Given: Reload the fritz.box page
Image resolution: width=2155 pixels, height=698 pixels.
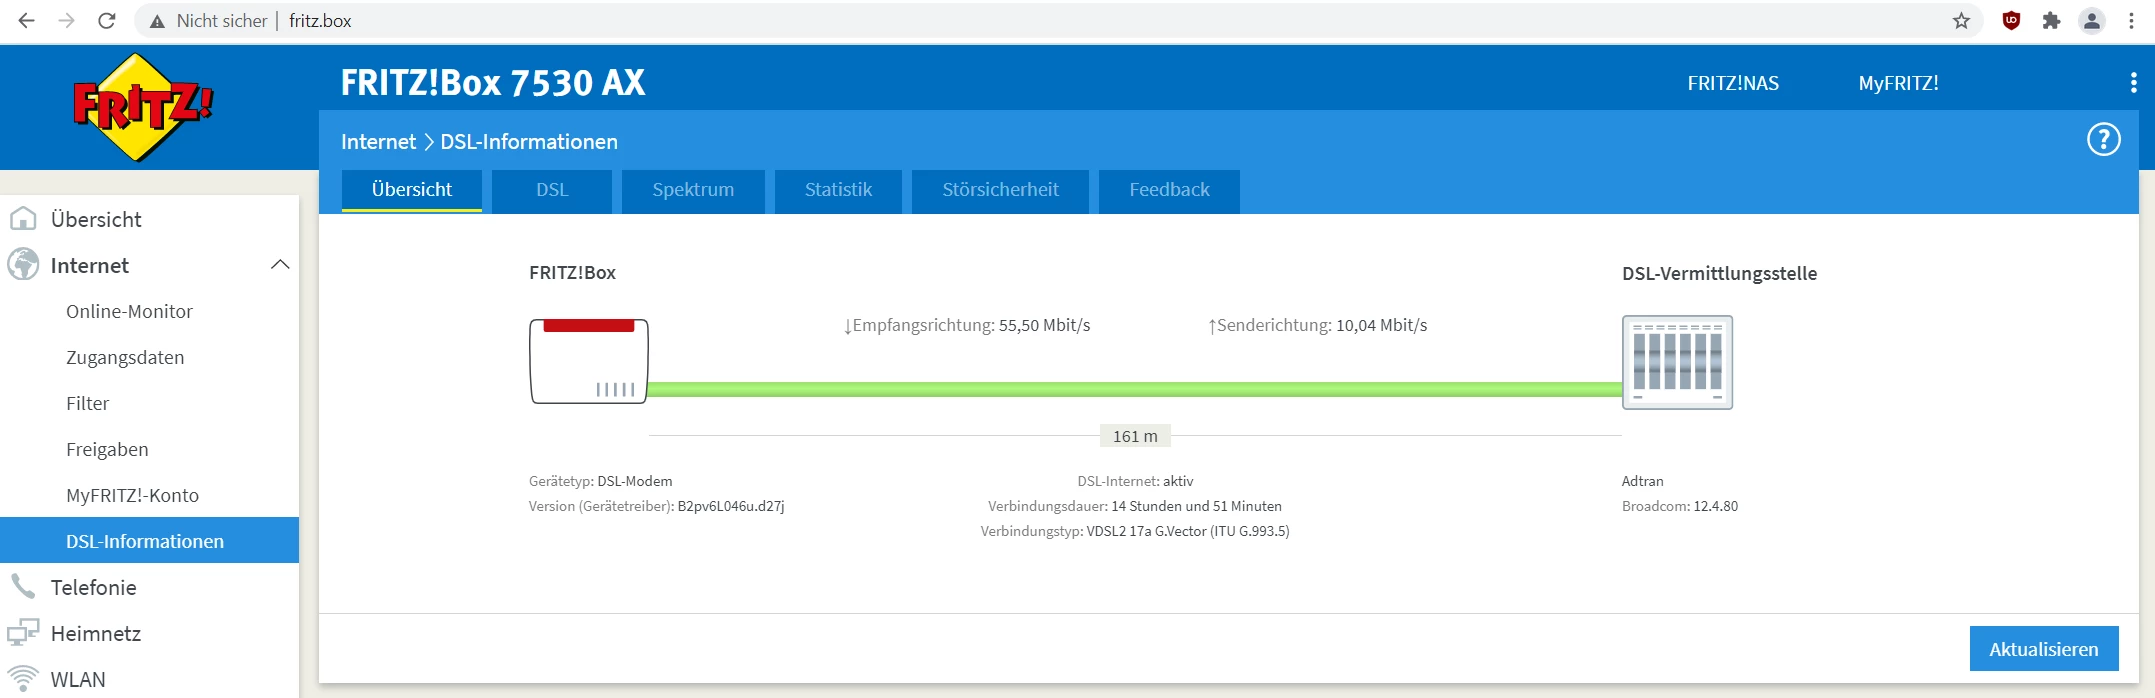Looking at the screenshot, I should [x=107, y=20].
